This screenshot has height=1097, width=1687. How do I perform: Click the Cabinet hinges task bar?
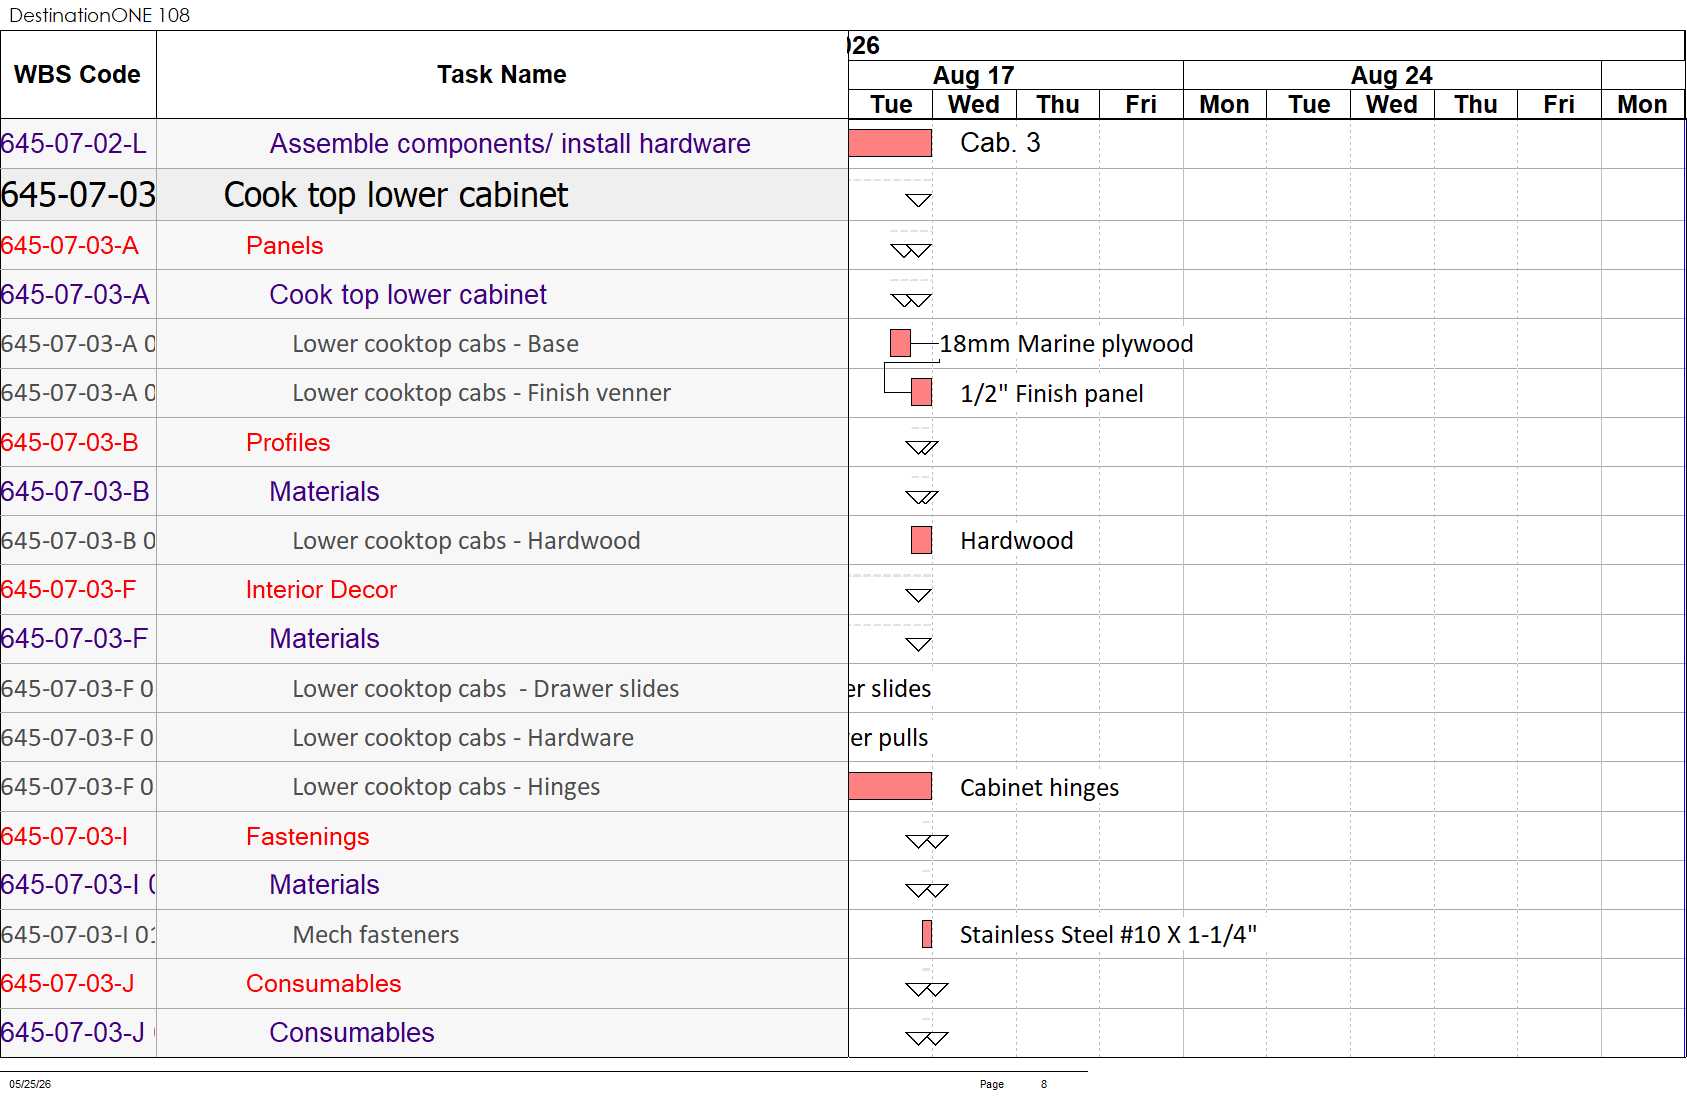(890, 786)
